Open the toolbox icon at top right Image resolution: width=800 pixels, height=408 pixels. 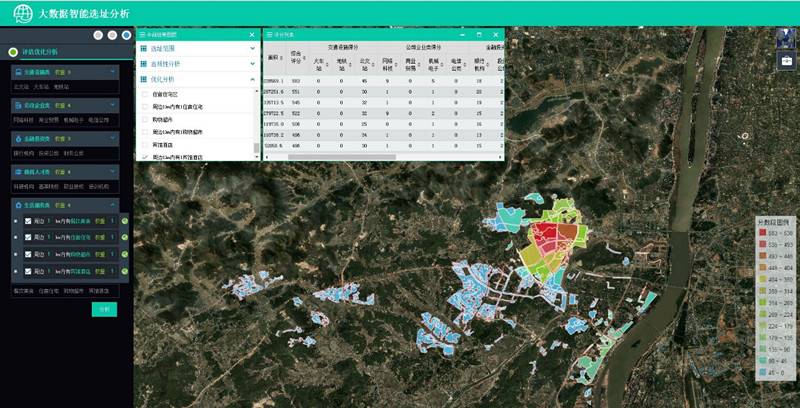[x=787, y=61]
